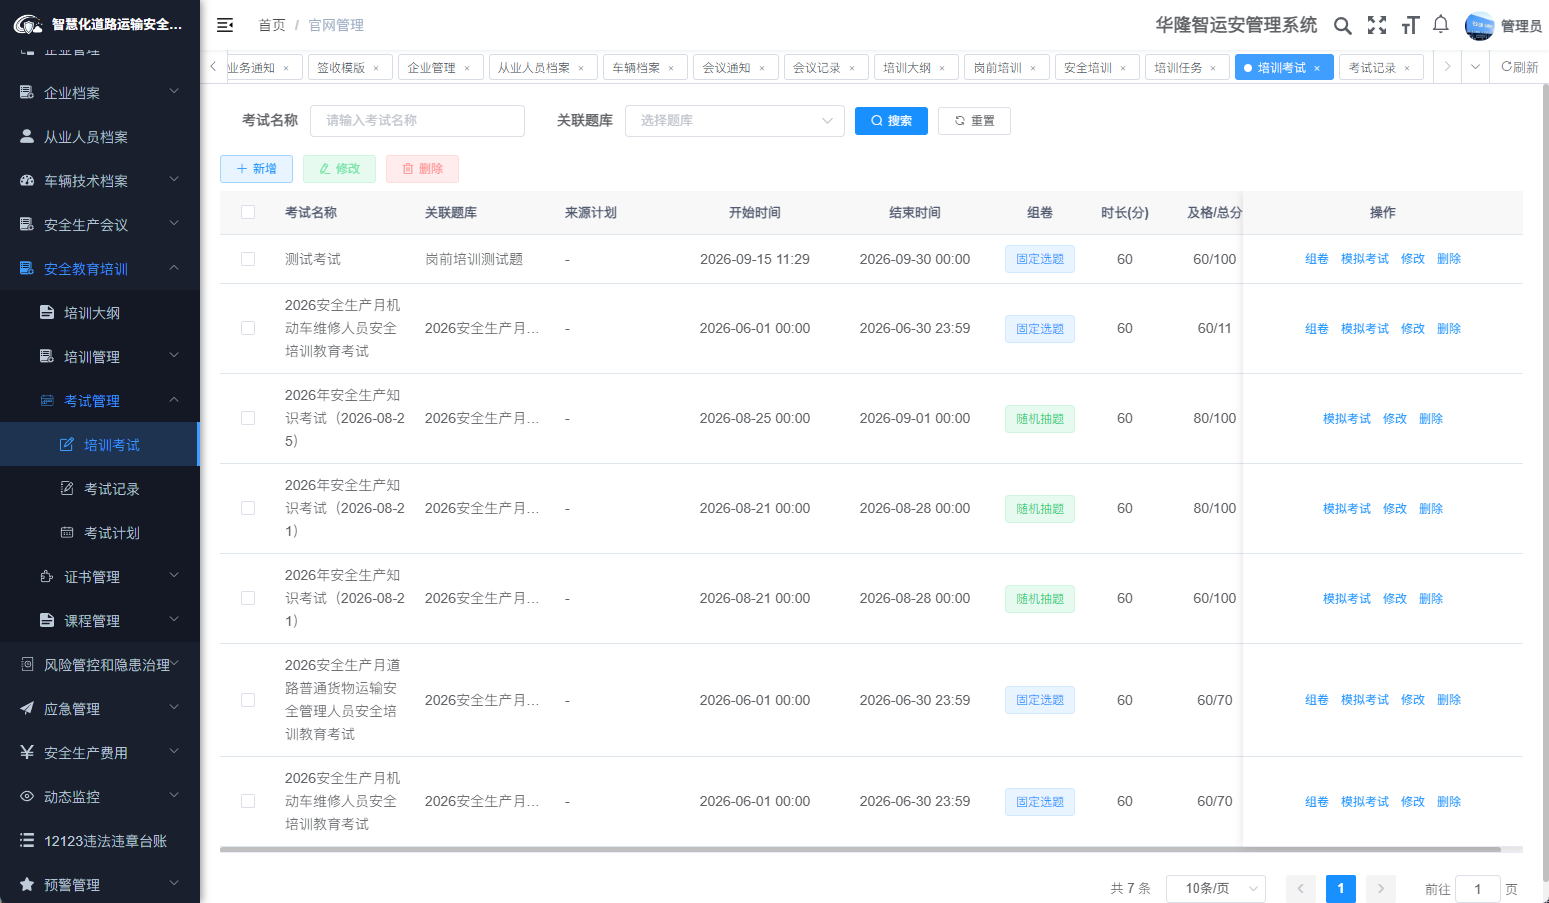
Task: Close the 考试记录 tab
Action: (1407, 68)
